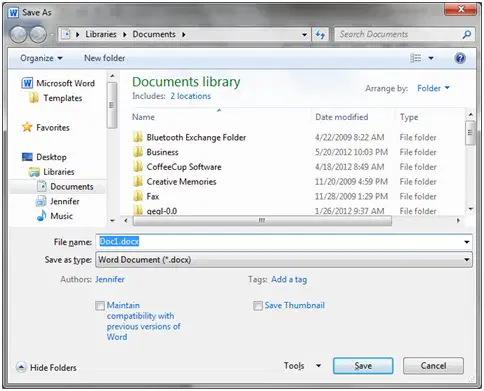Screen dimensions: 484x391
Task: Click the Hide Folders arrow icon
Action: [21, 367]
